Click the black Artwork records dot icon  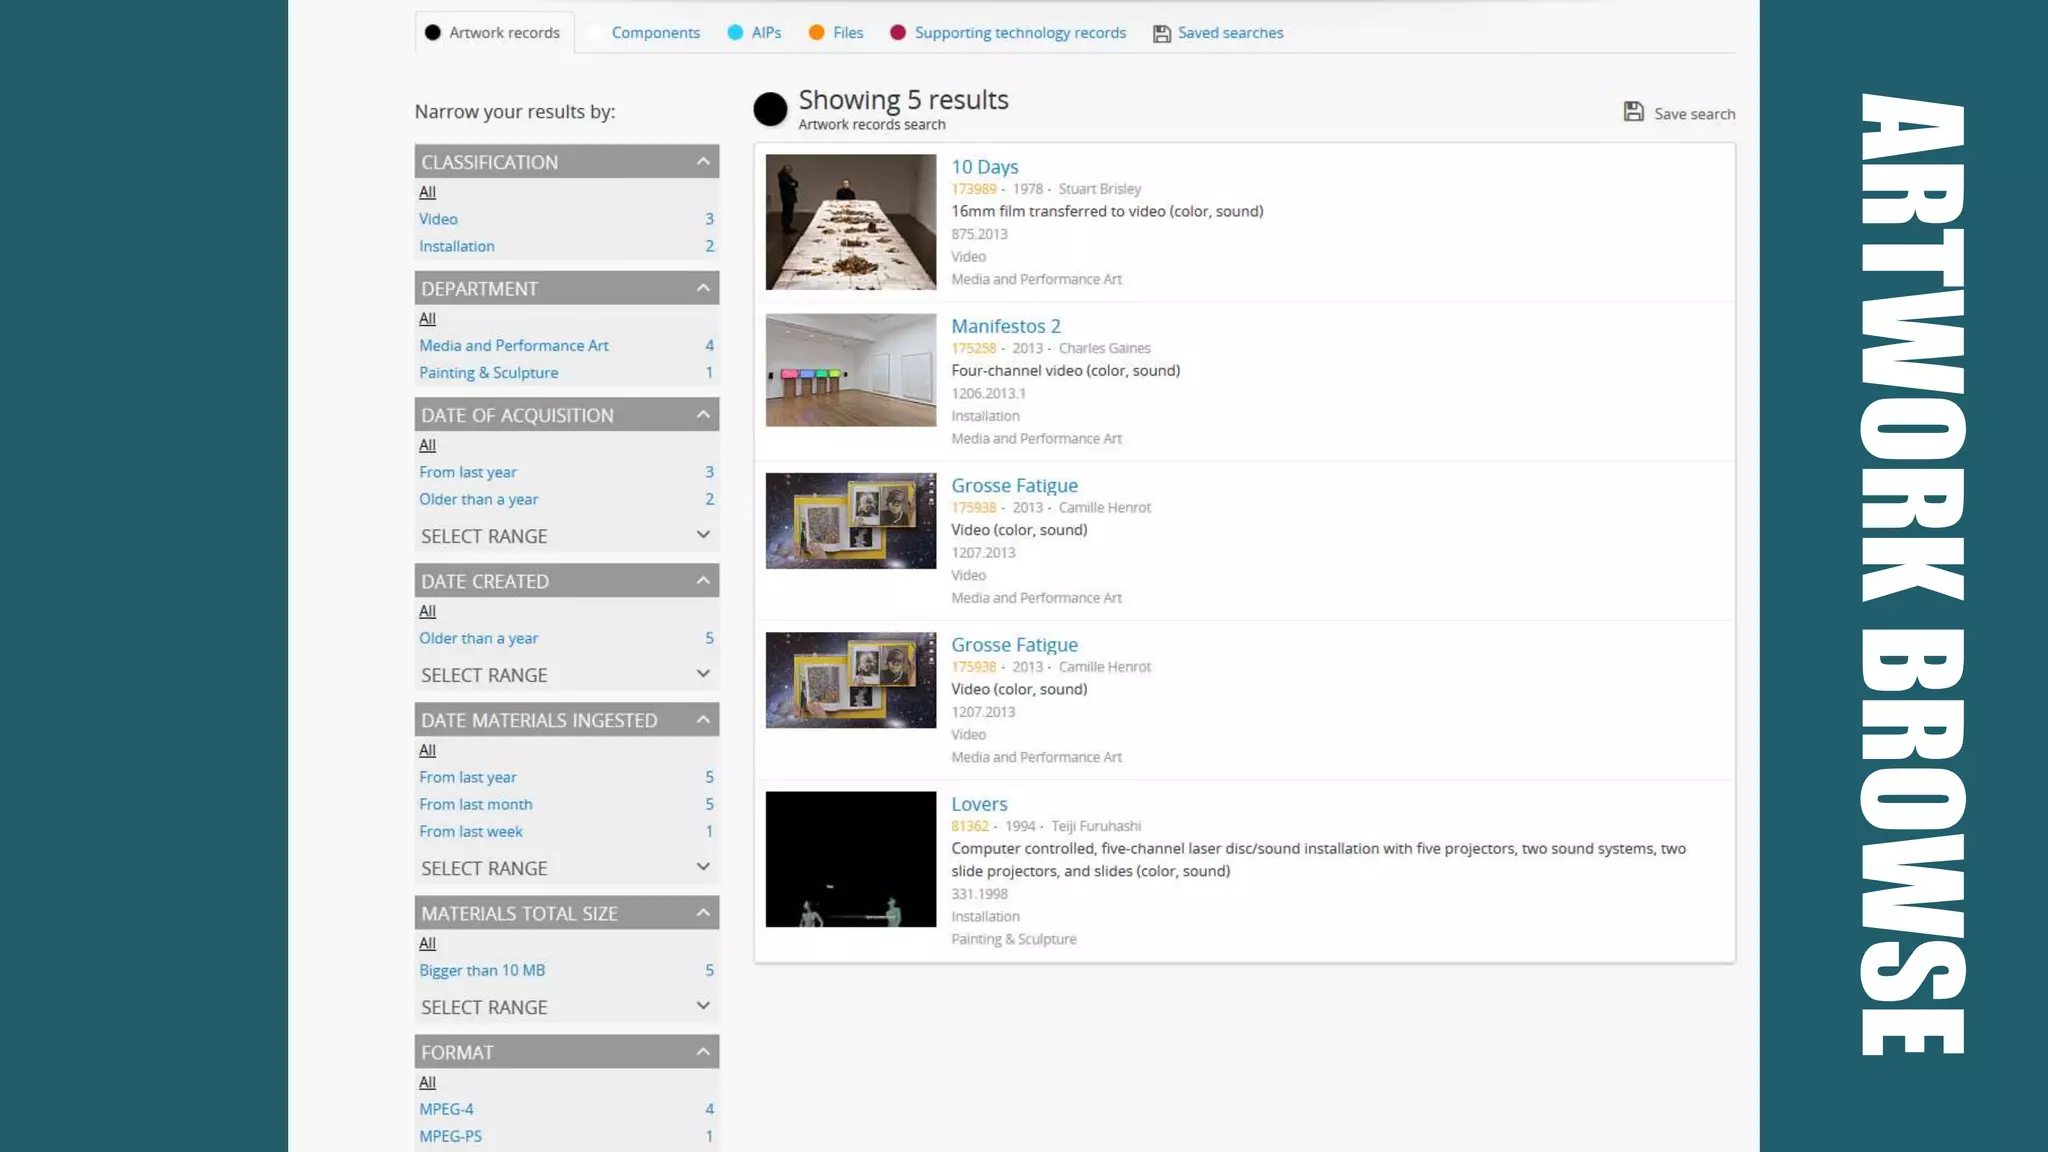click(x=432, y=33)
